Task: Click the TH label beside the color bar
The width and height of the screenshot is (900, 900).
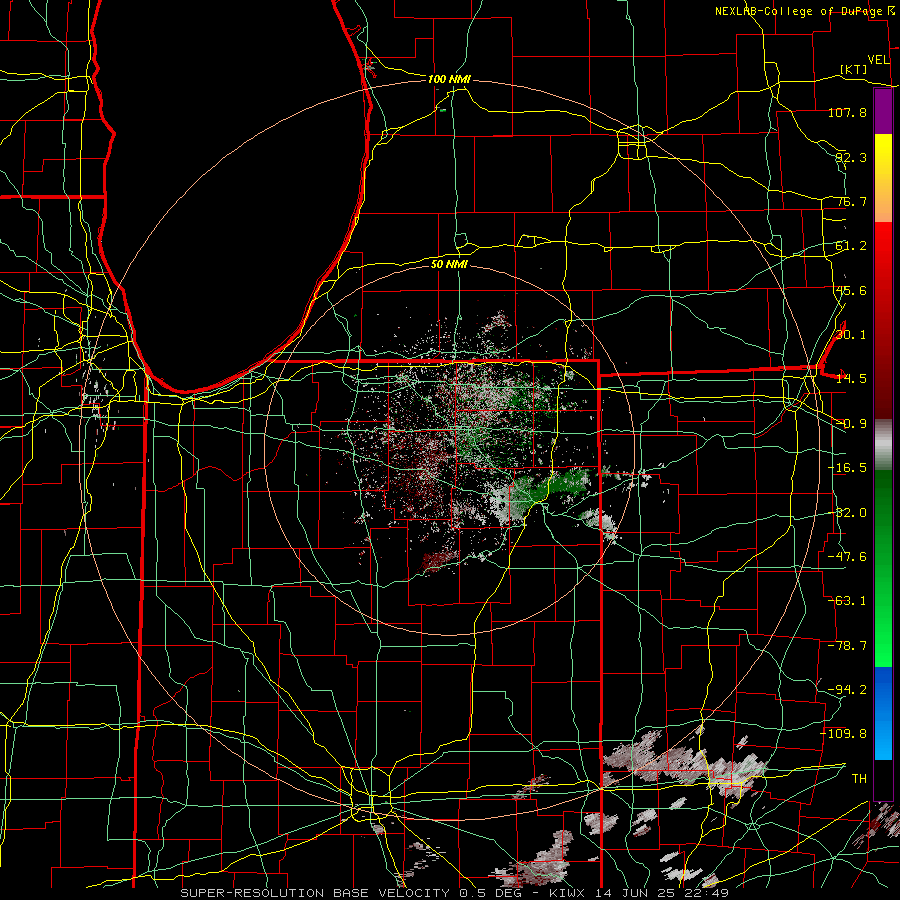Action: (x=859, y=779)
